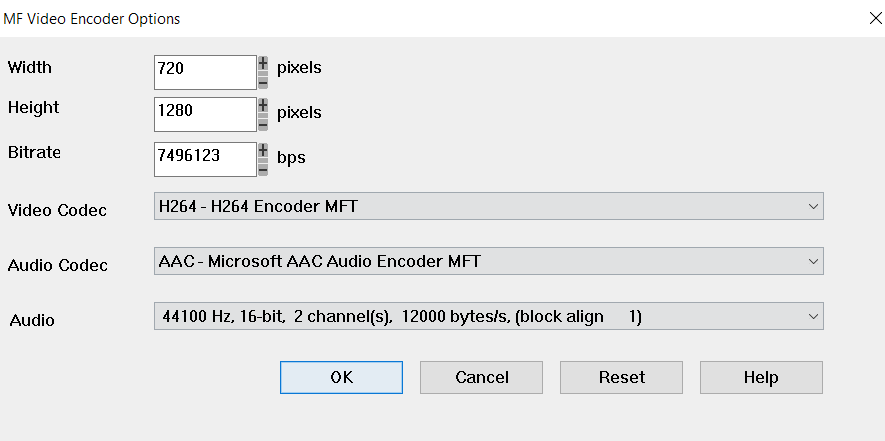Increase Width with the plus stepper
Image resolution: width=885 pixels, height=441 pixels.
[263, 63]
